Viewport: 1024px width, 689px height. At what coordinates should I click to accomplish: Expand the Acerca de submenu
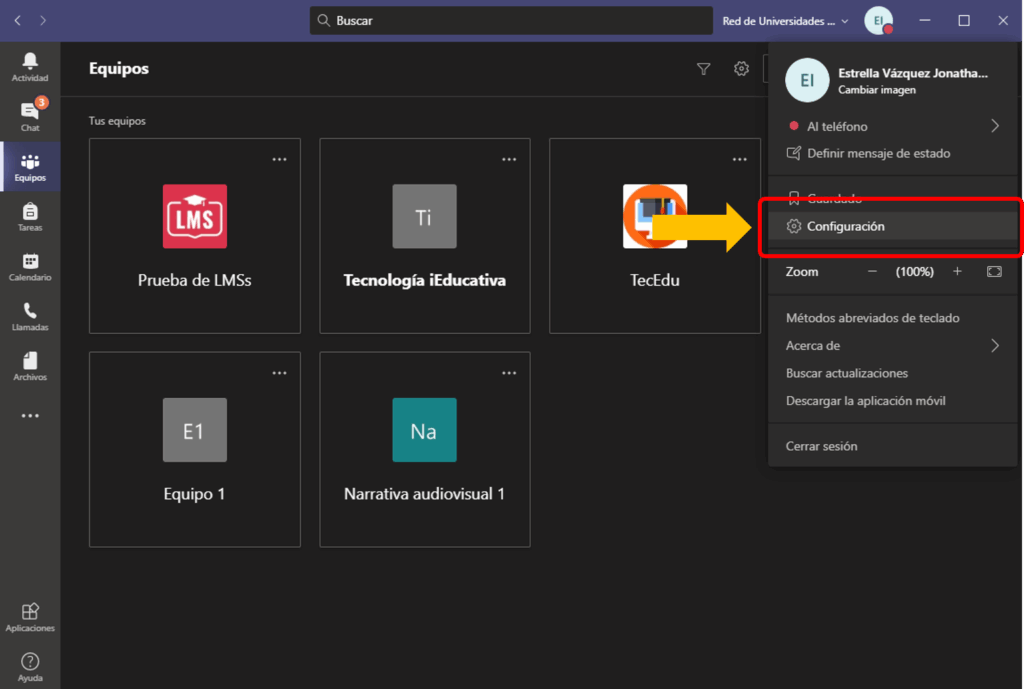(994, 346)
